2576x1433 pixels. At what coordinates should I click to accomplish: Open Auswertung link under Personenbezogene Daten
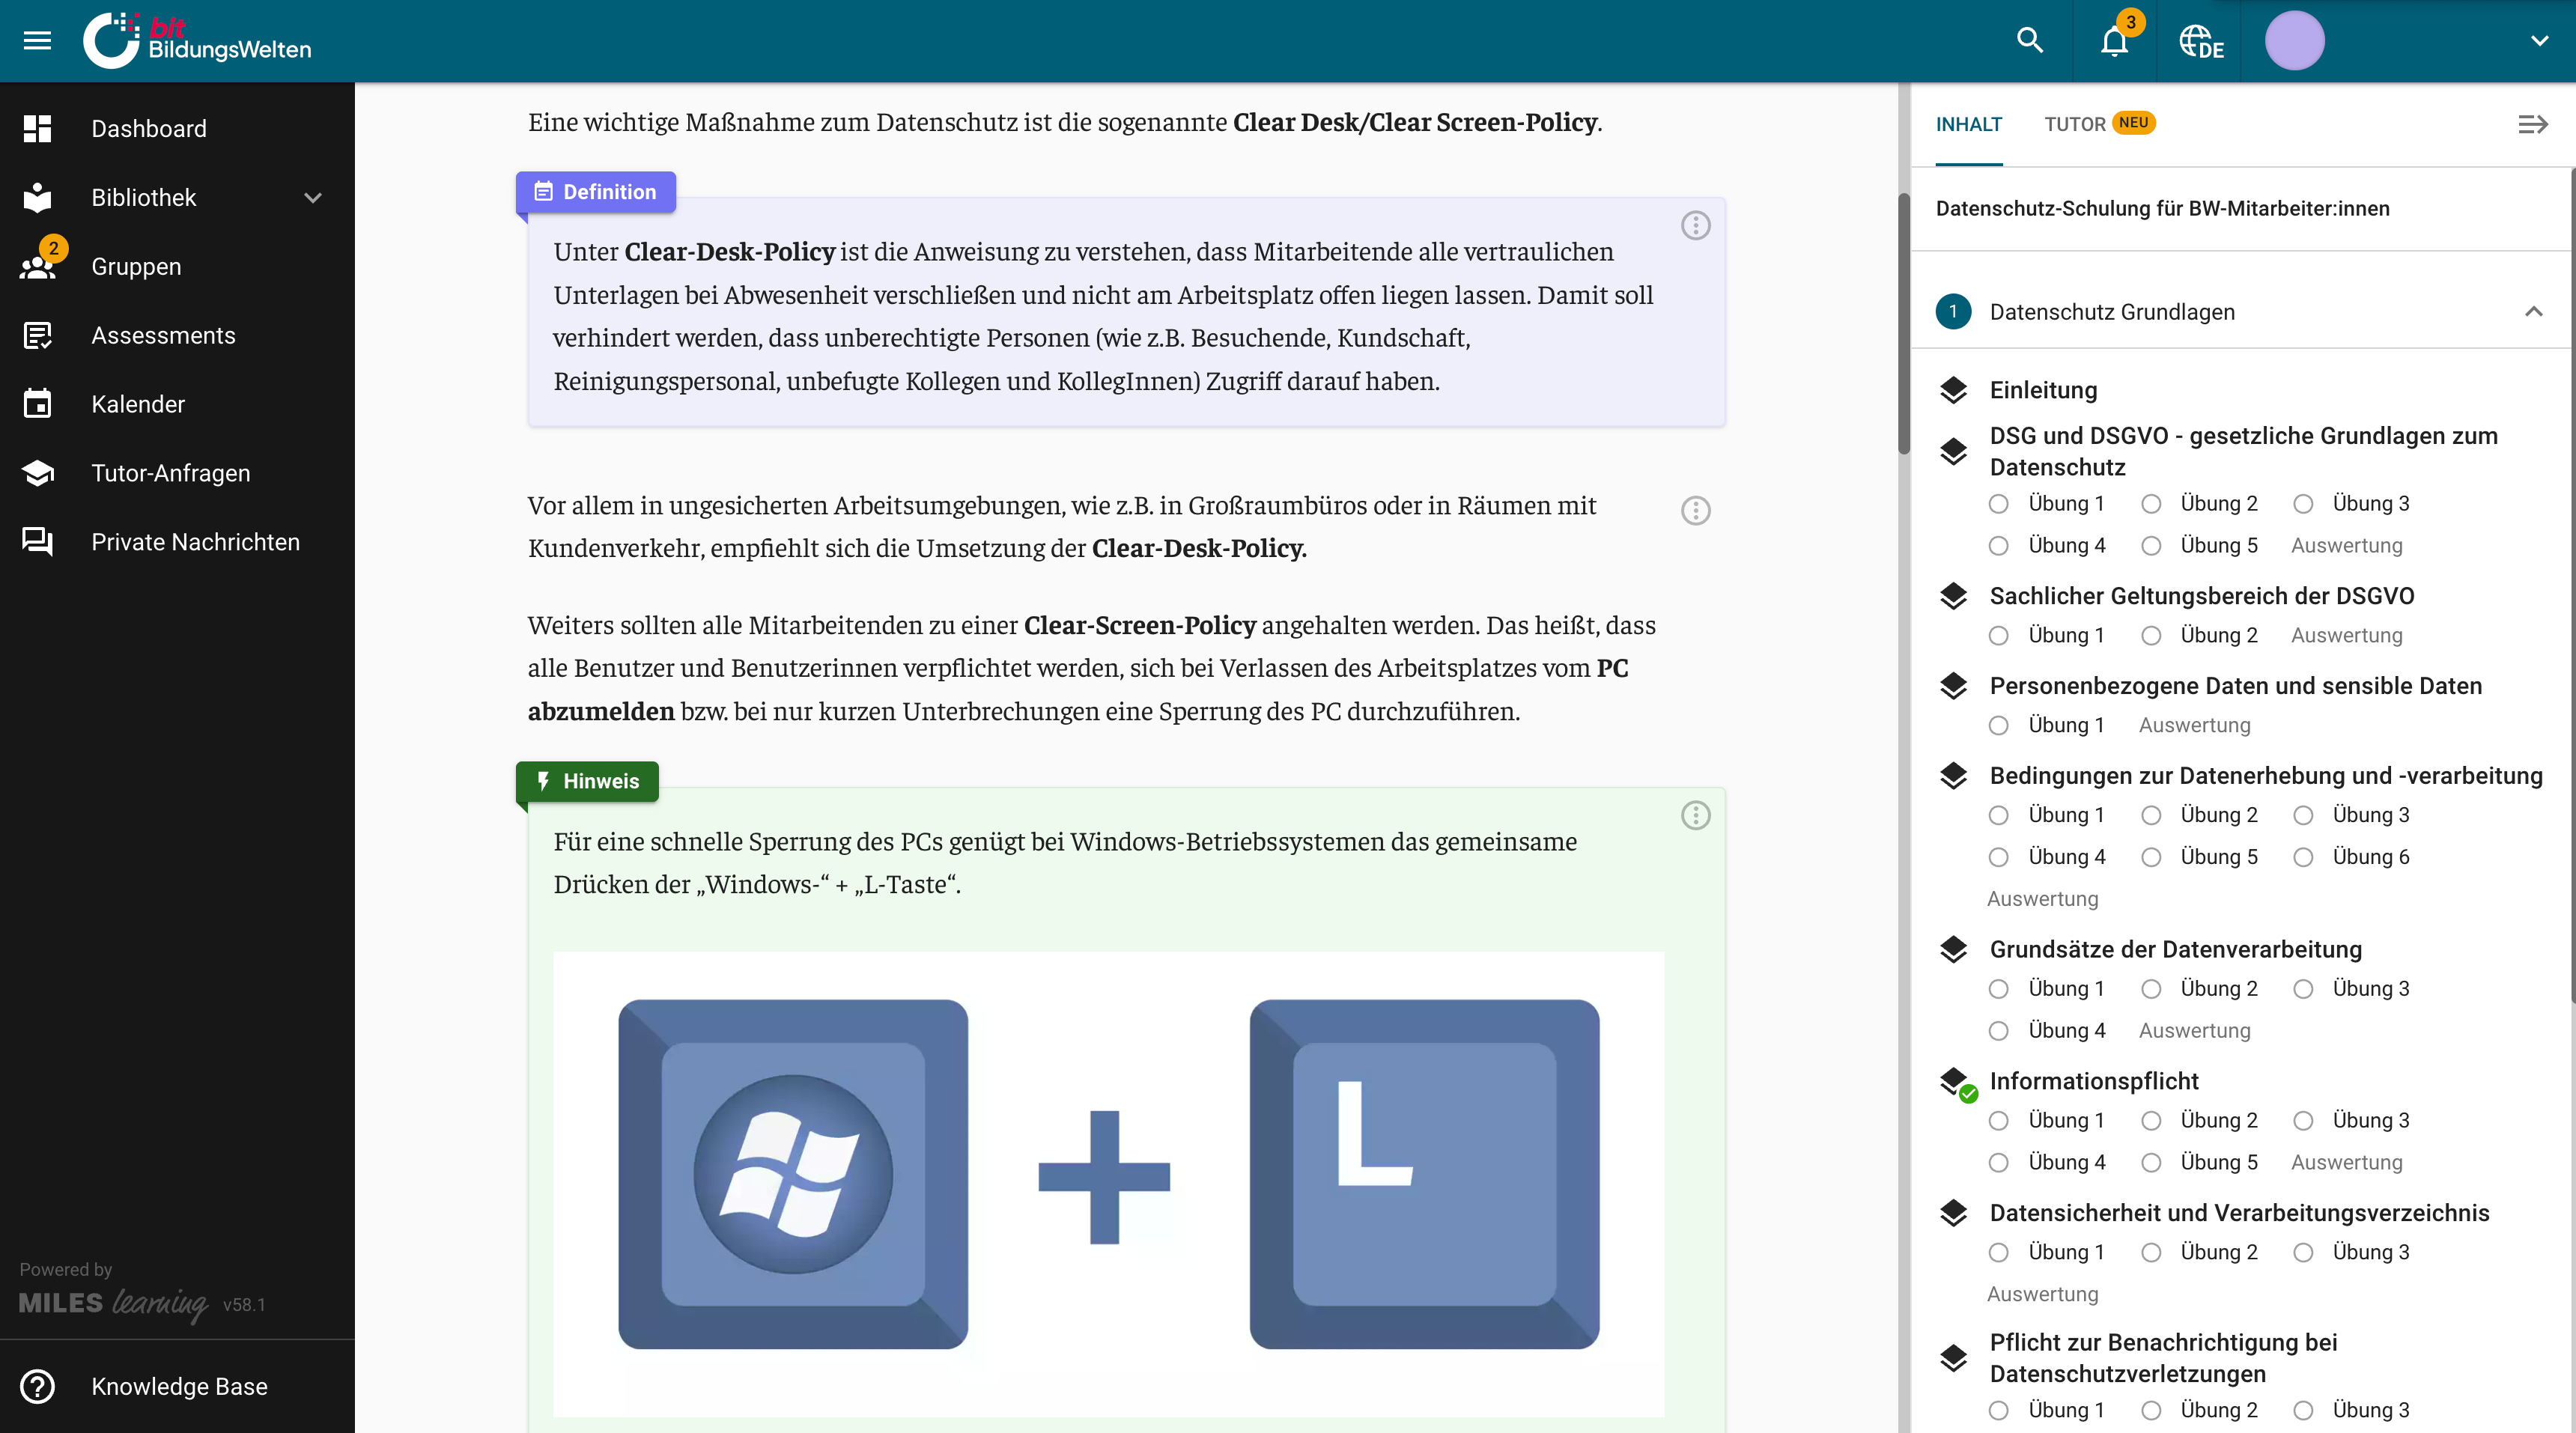(x=2194, y=725)
